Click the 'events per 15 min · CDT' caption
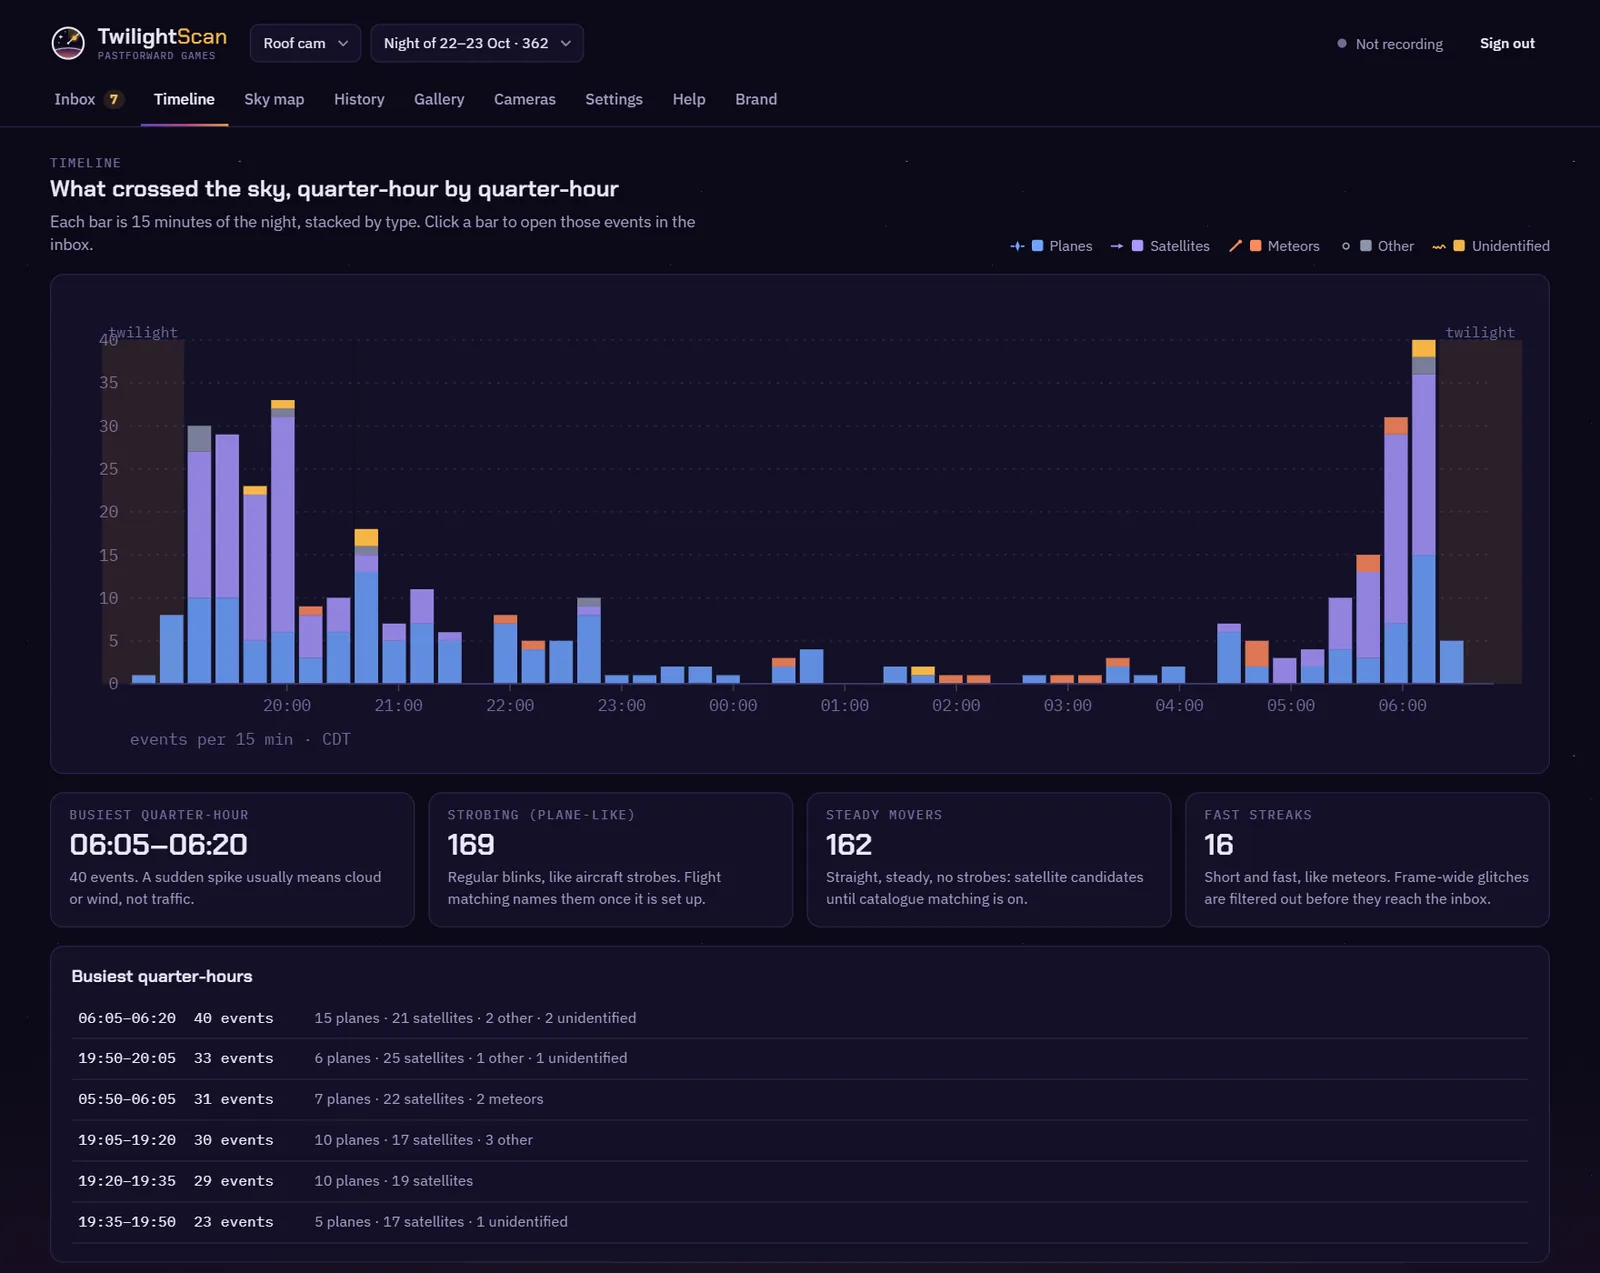Viewport: 1600px width, 1273px height. tap(240, 739)
